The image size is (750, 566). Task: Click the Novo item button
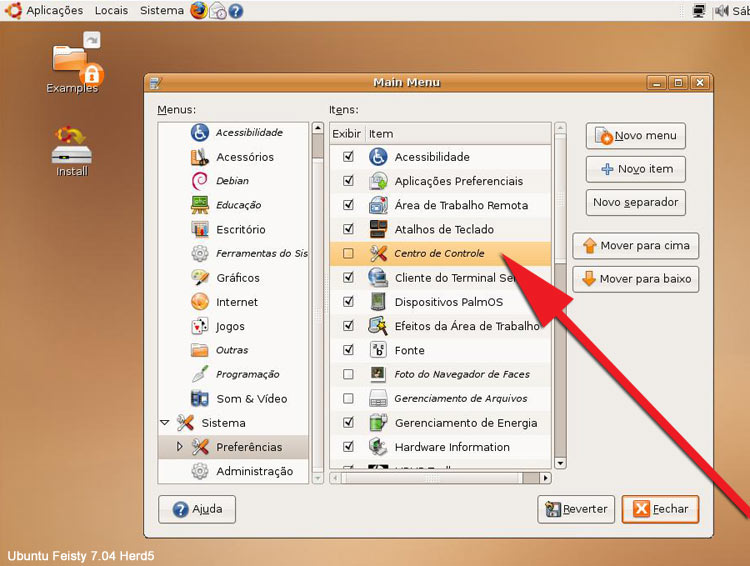[x=635, y=169]
